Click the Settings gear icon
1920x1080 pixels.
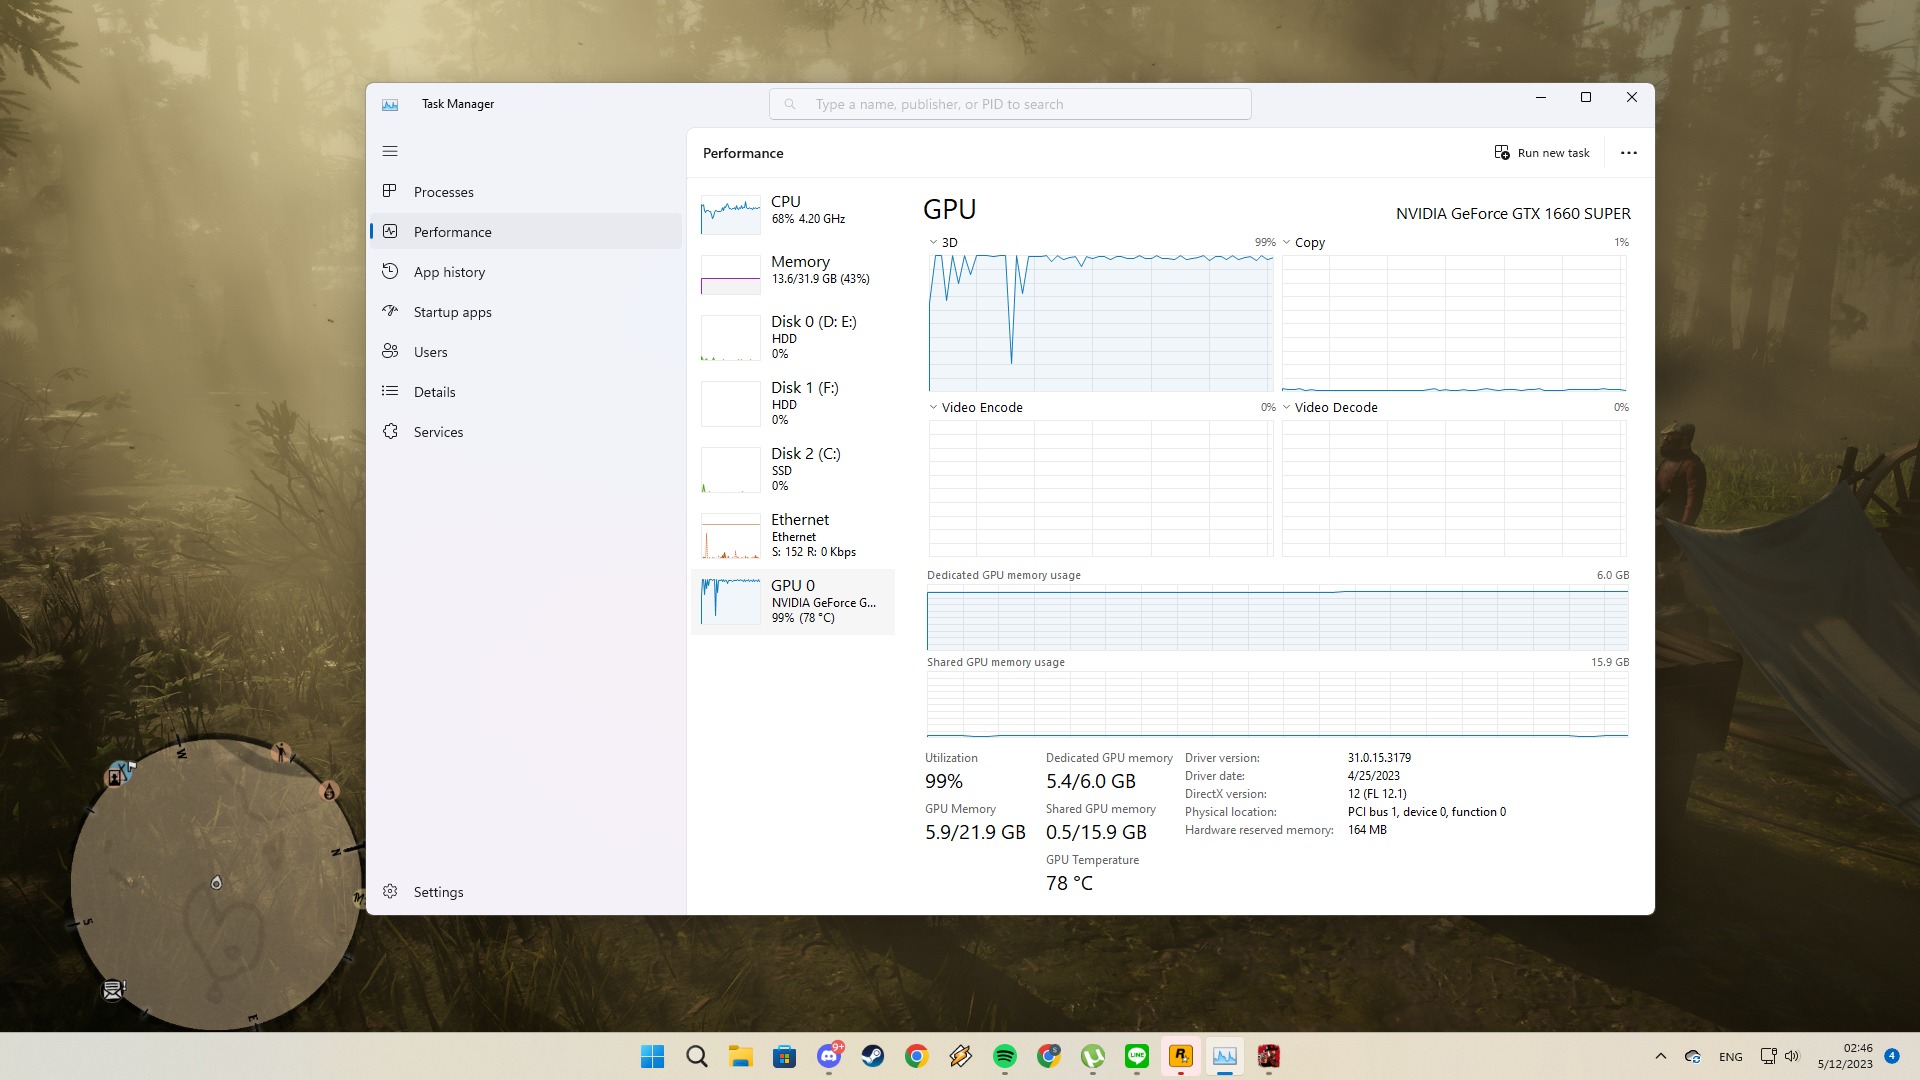click(x=390, y=891)
